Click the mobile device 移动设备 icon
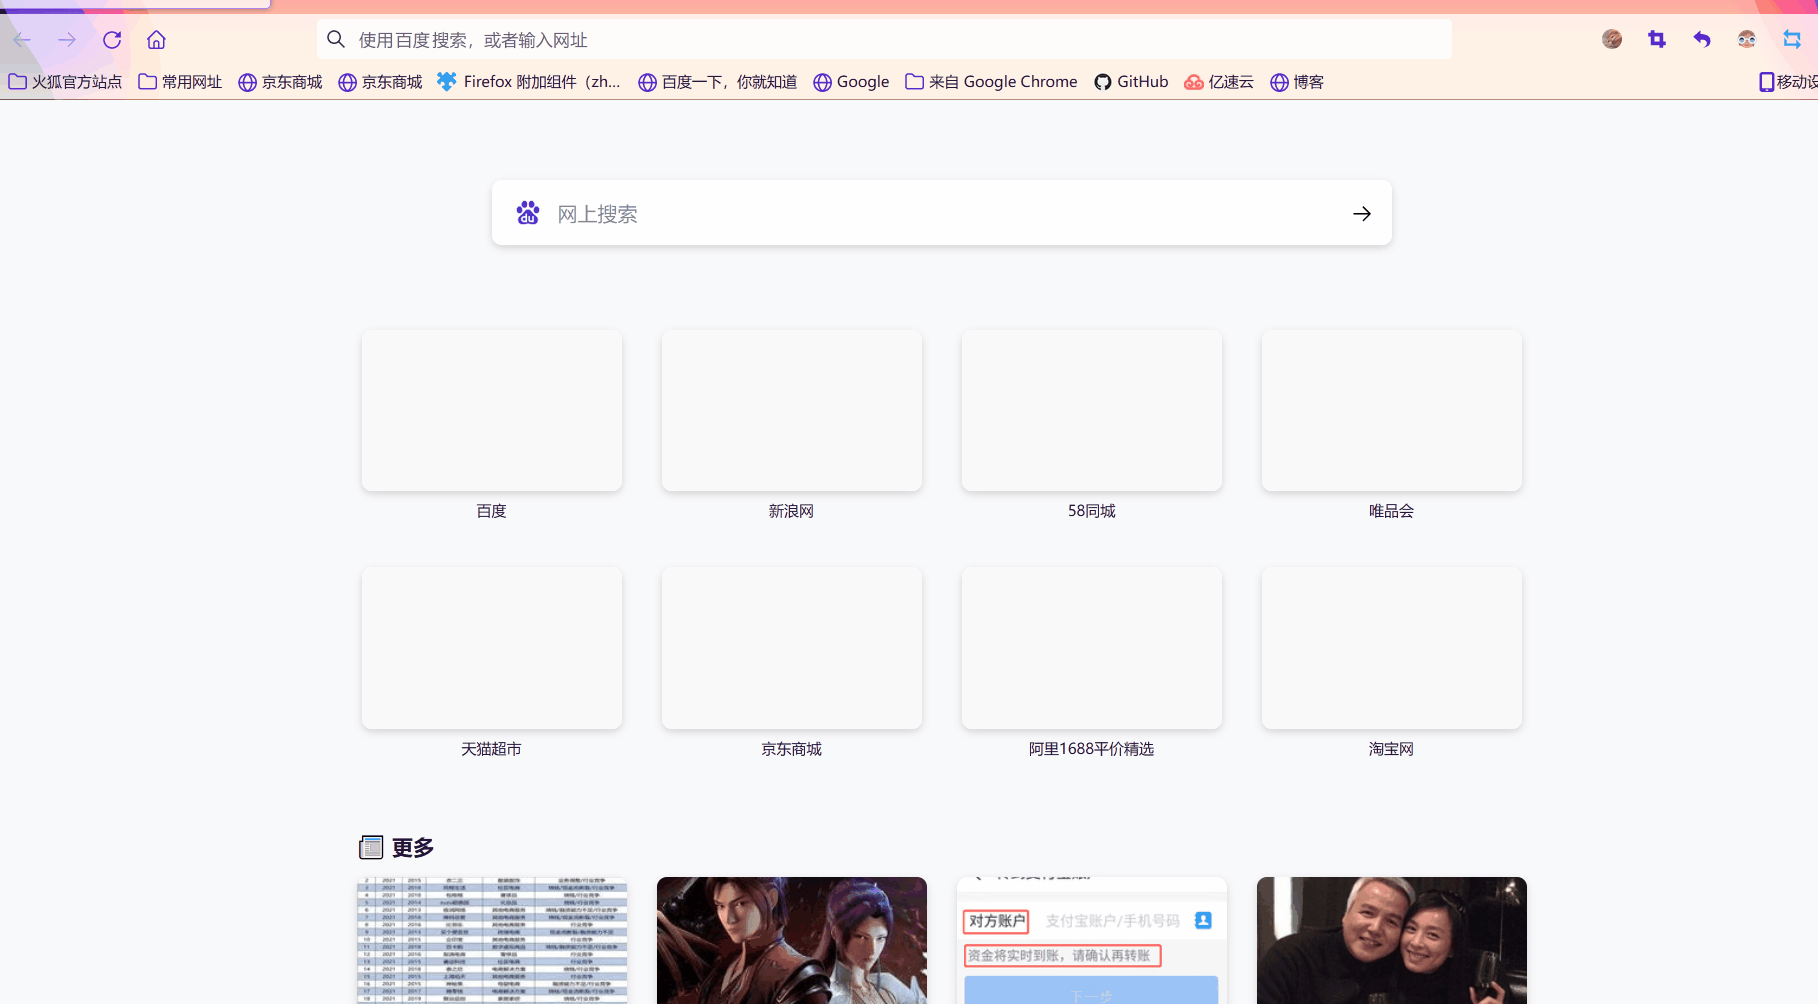This screenshot has height=1004, width=1818. 1766,82
